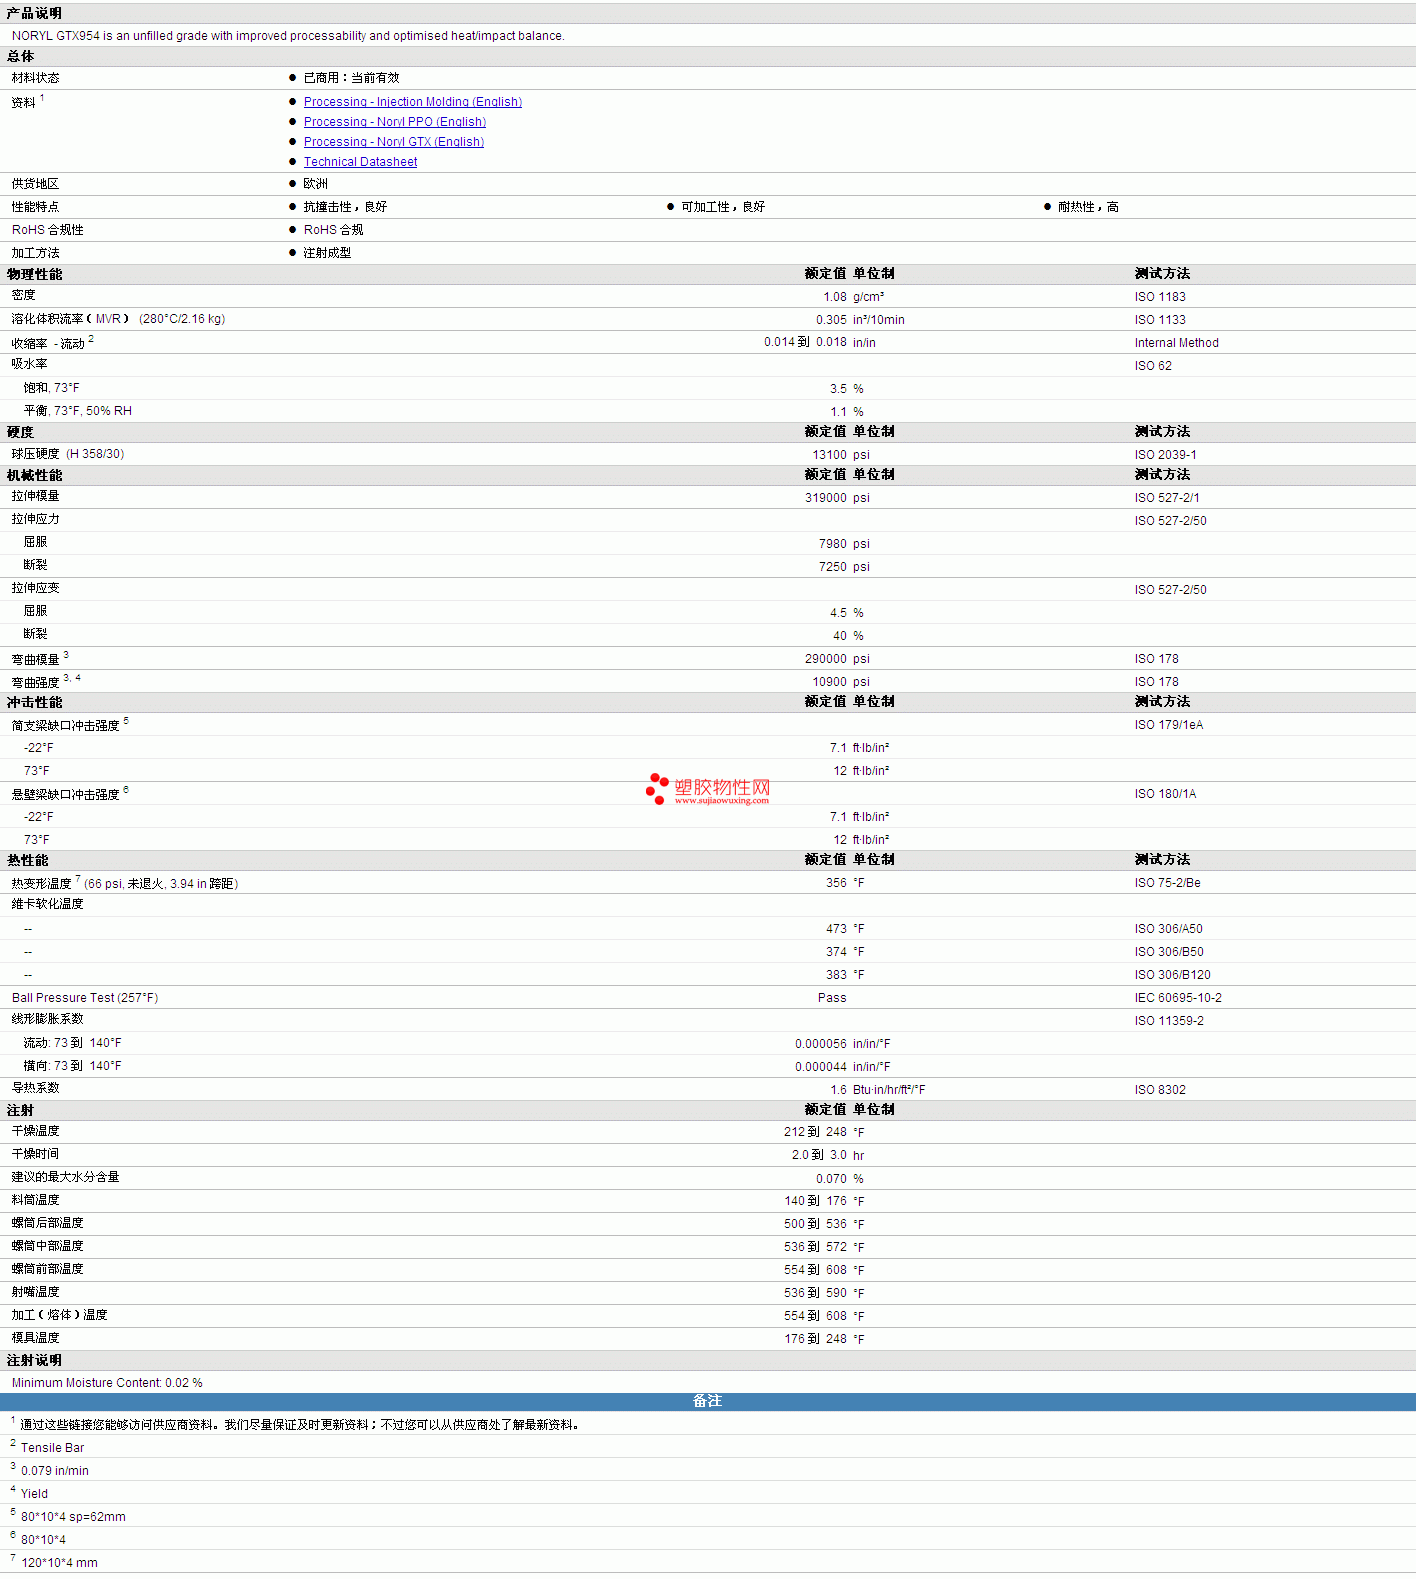
Task: Select ISO 180/1A test method
Action: [x=1165, y=794]
